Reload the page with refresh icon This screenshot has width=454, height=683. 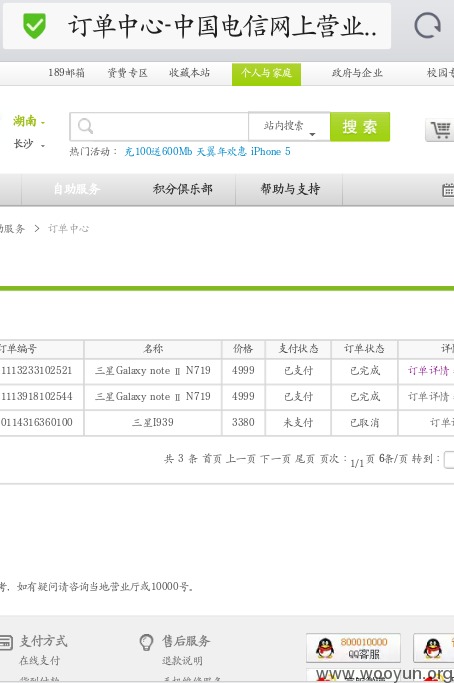(427, 25)
